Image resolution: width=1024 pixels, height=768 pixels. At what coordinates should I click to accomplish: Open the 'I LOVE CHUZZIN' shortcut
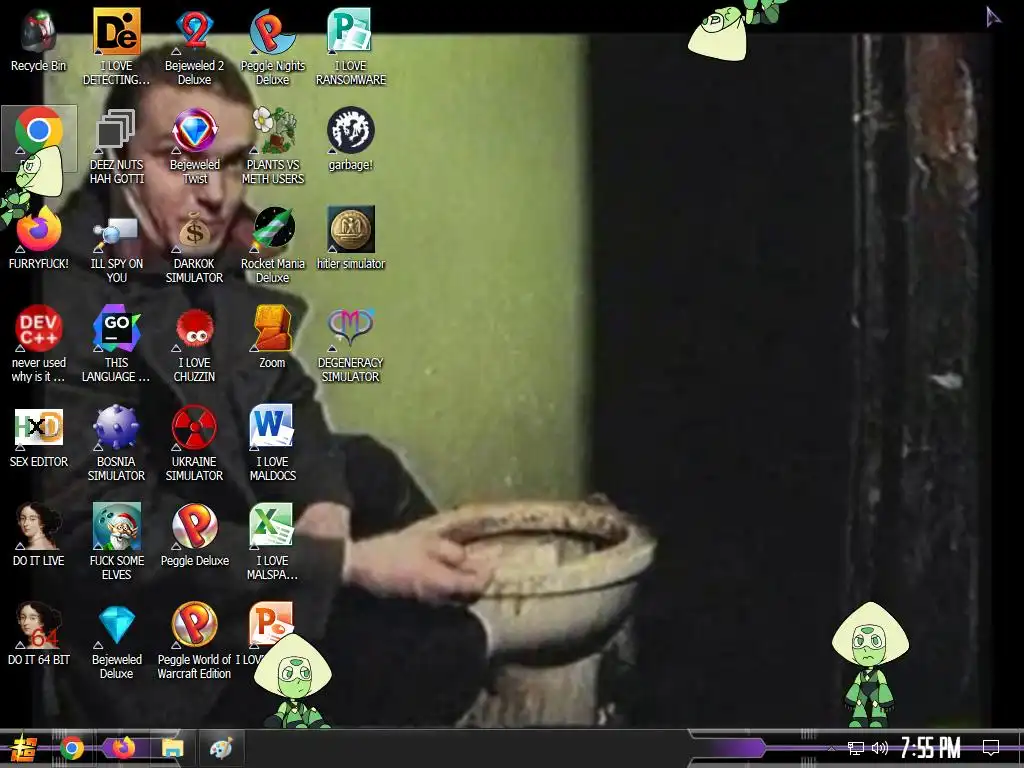(195, 344)
